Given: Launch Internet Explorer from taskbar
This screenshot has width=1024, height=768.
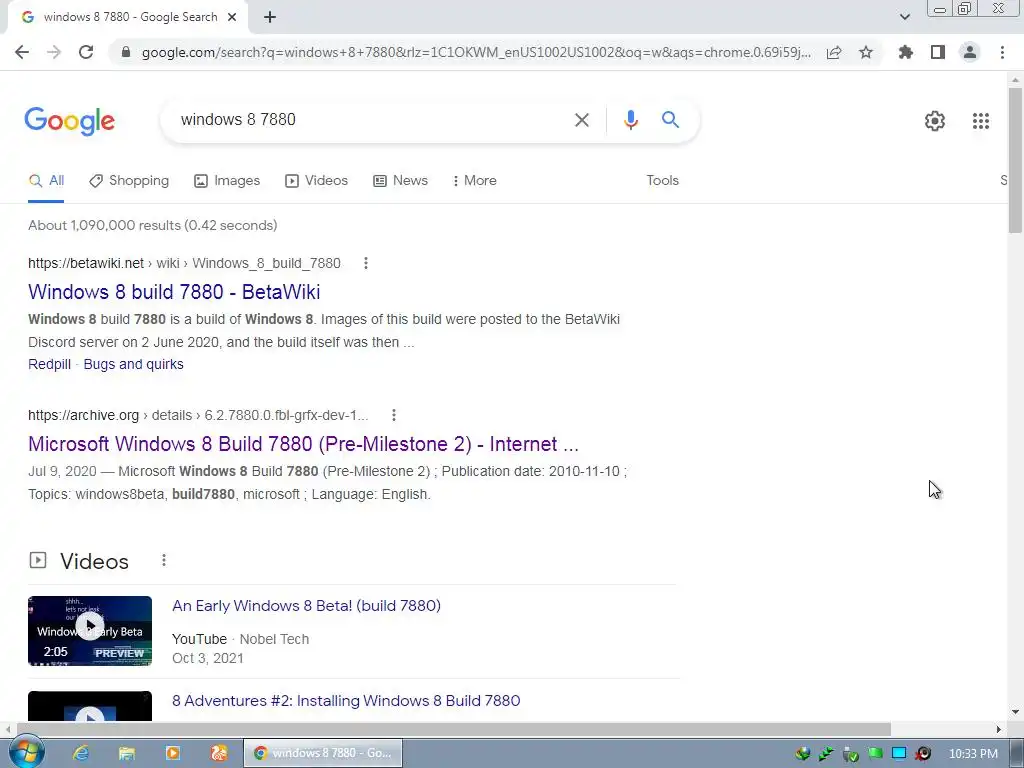Looking at the screenshot, I should (x=80, y=754).
